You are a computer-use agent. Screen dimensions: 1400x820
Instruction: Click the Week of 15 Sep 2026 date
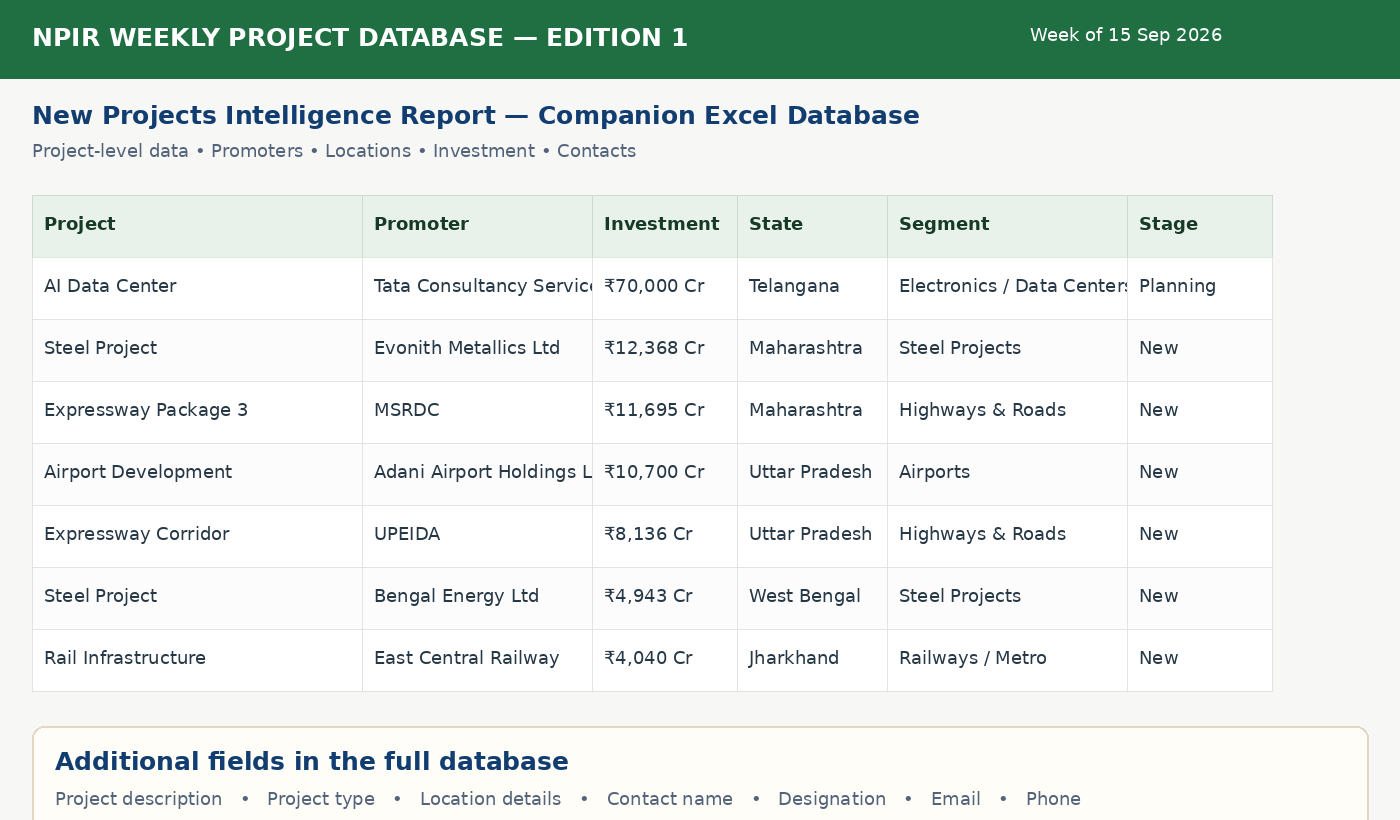(1126, 36)
